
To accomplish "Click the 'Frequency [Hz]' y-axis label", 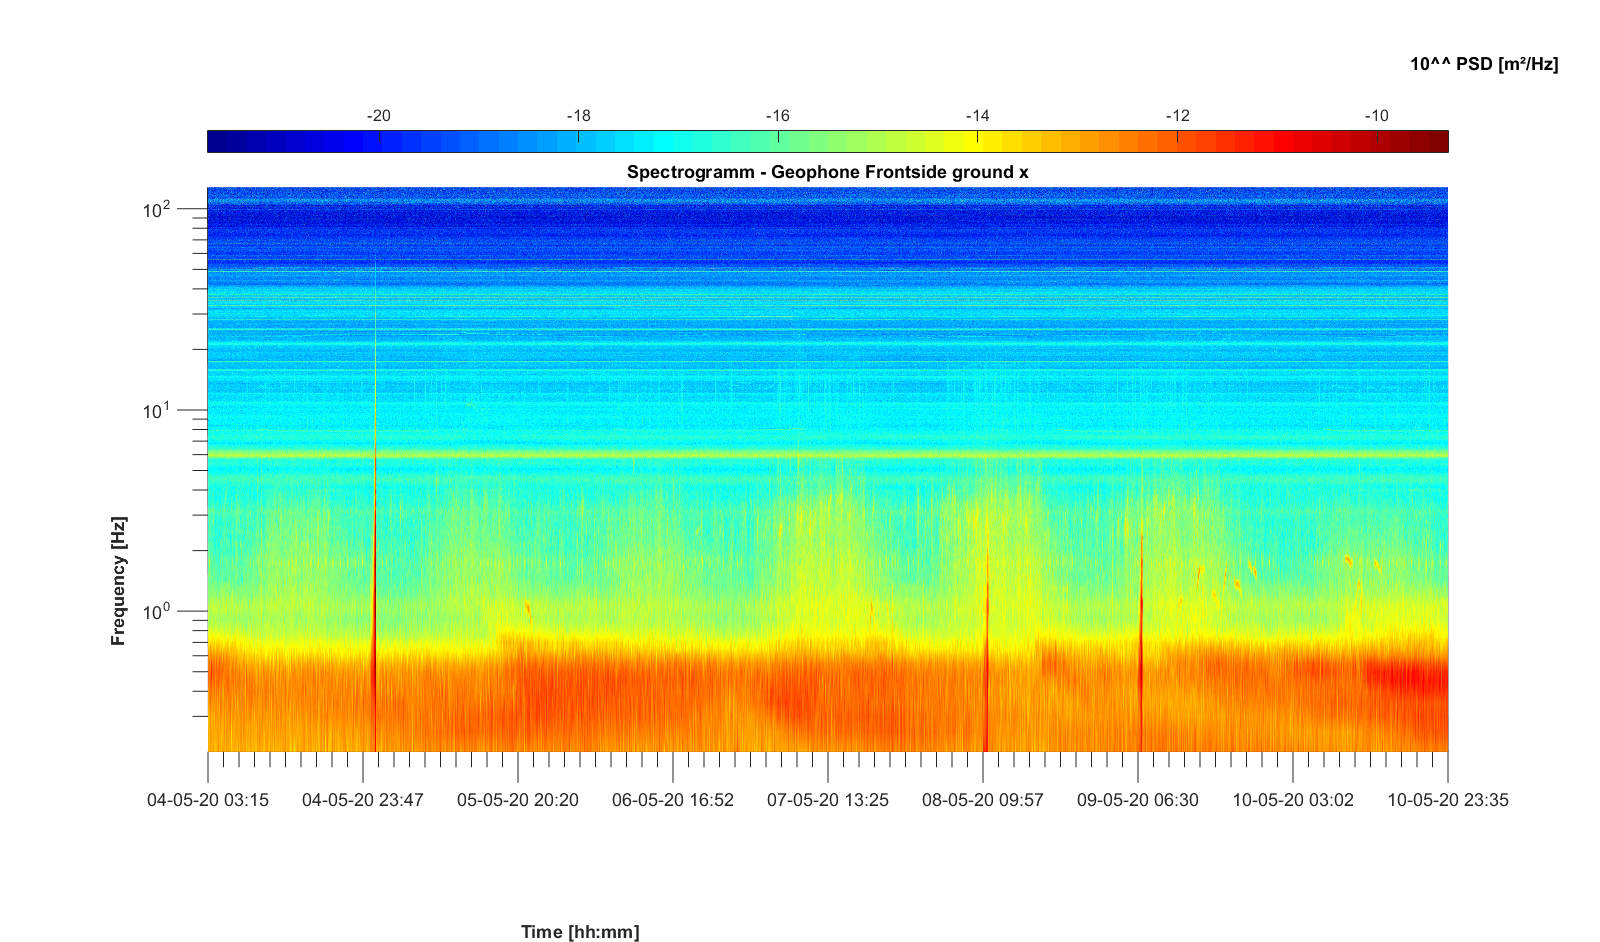I will point(119,581).
